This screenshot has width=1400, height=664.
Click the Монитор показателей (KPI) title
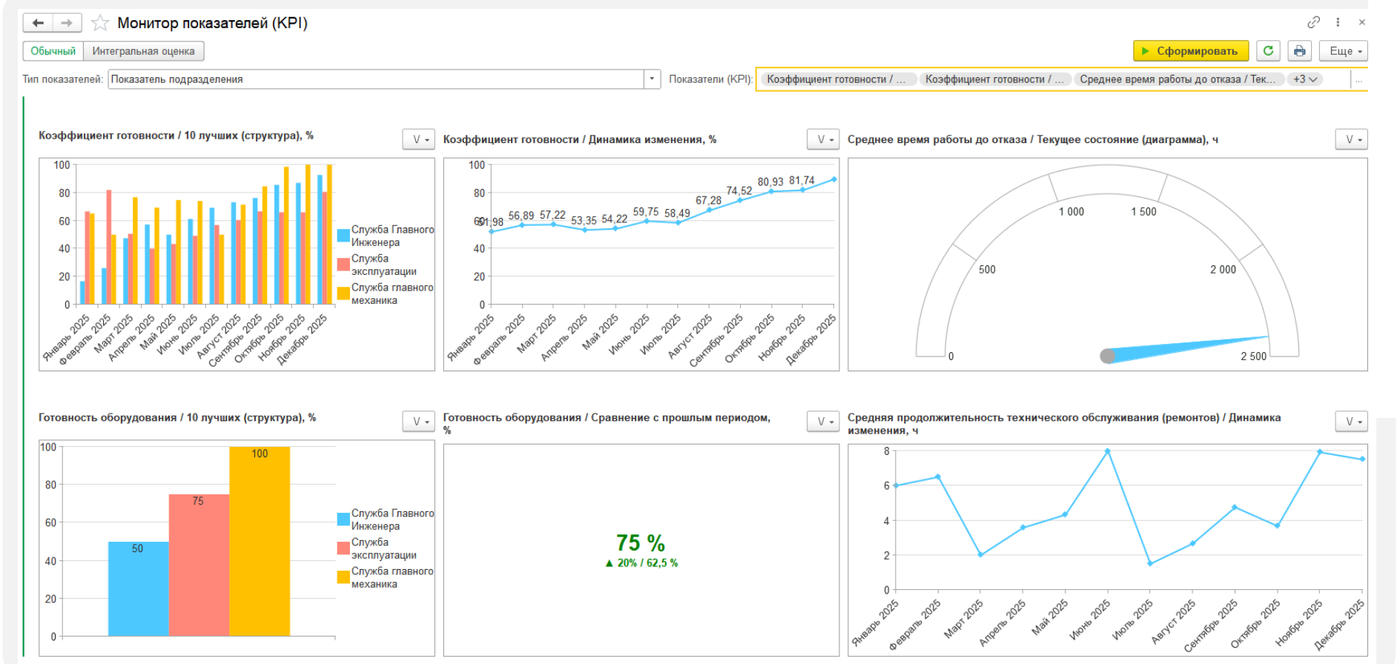(212, 23)
